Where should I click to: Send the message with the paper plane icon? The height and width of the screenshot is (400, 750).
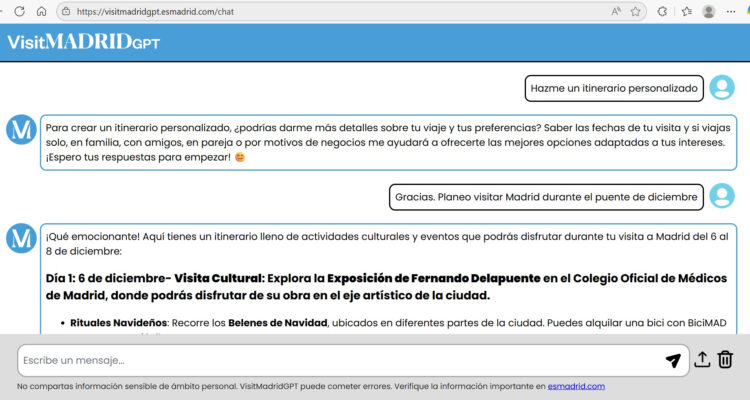673,360
